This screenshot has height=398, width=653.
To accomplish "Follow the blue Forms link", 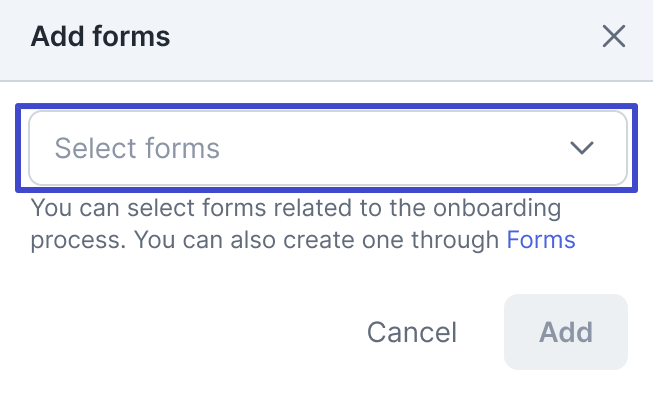I will 541,240.
